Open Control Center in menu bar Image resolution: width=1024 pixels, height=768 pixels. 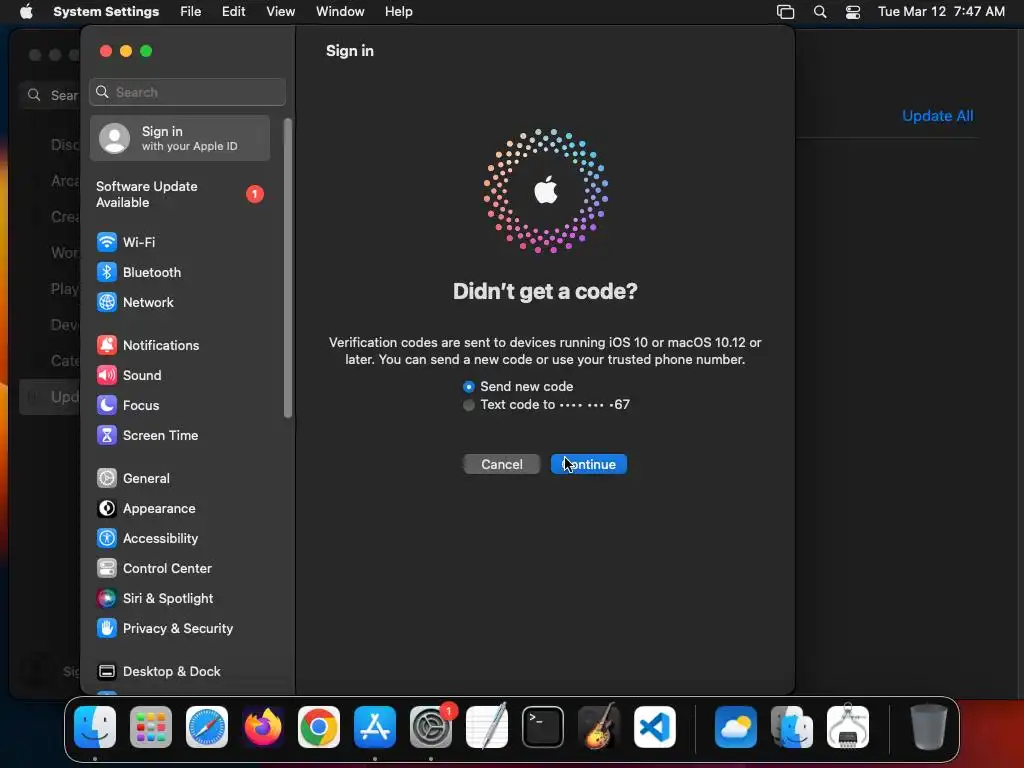(x=853, y=12)
